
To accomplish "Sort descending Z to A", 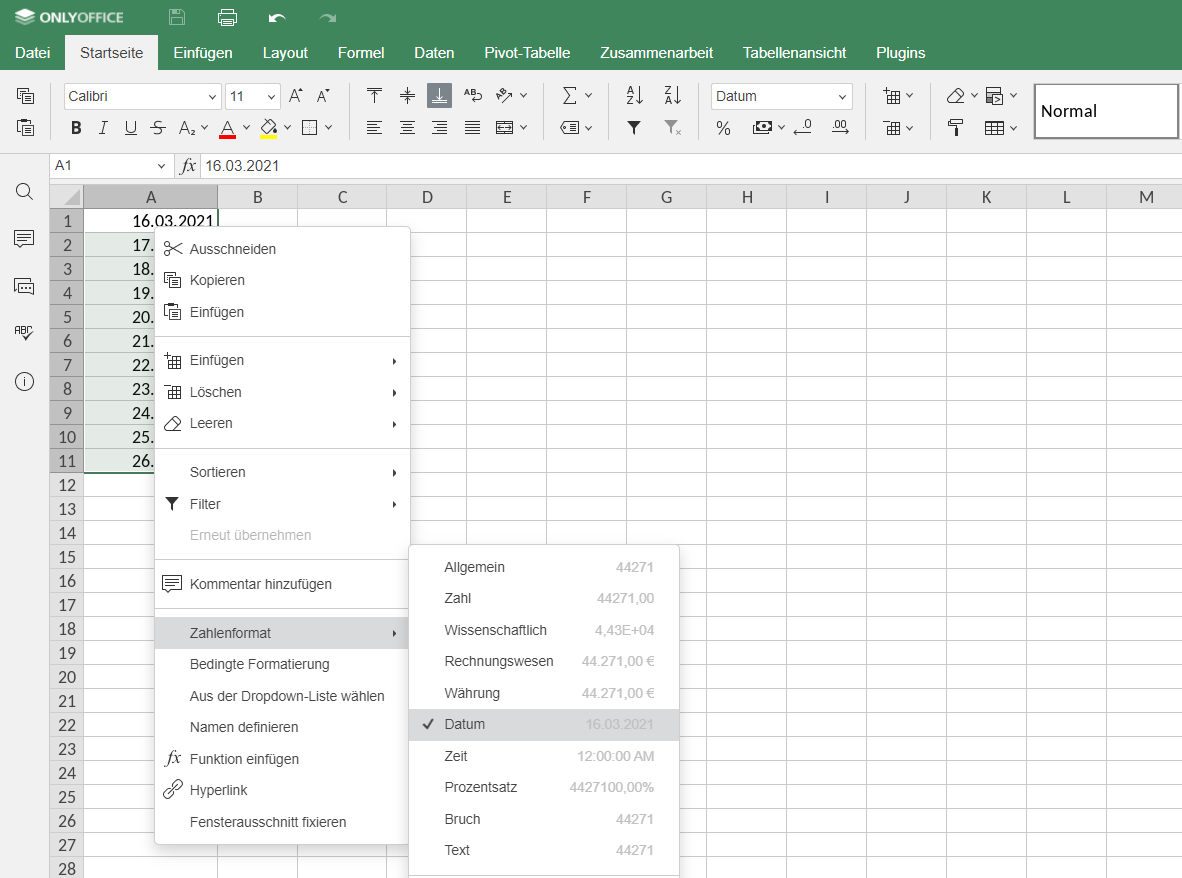I will (x=672, y=96).
